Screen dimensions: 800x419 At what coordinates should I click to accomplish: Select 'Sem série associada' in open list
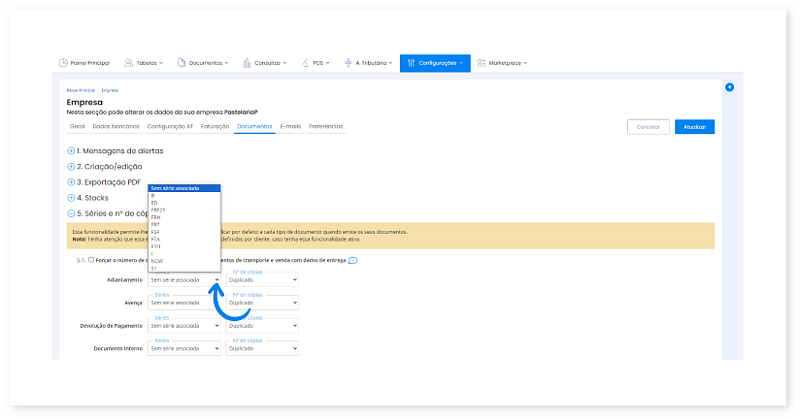183,188
